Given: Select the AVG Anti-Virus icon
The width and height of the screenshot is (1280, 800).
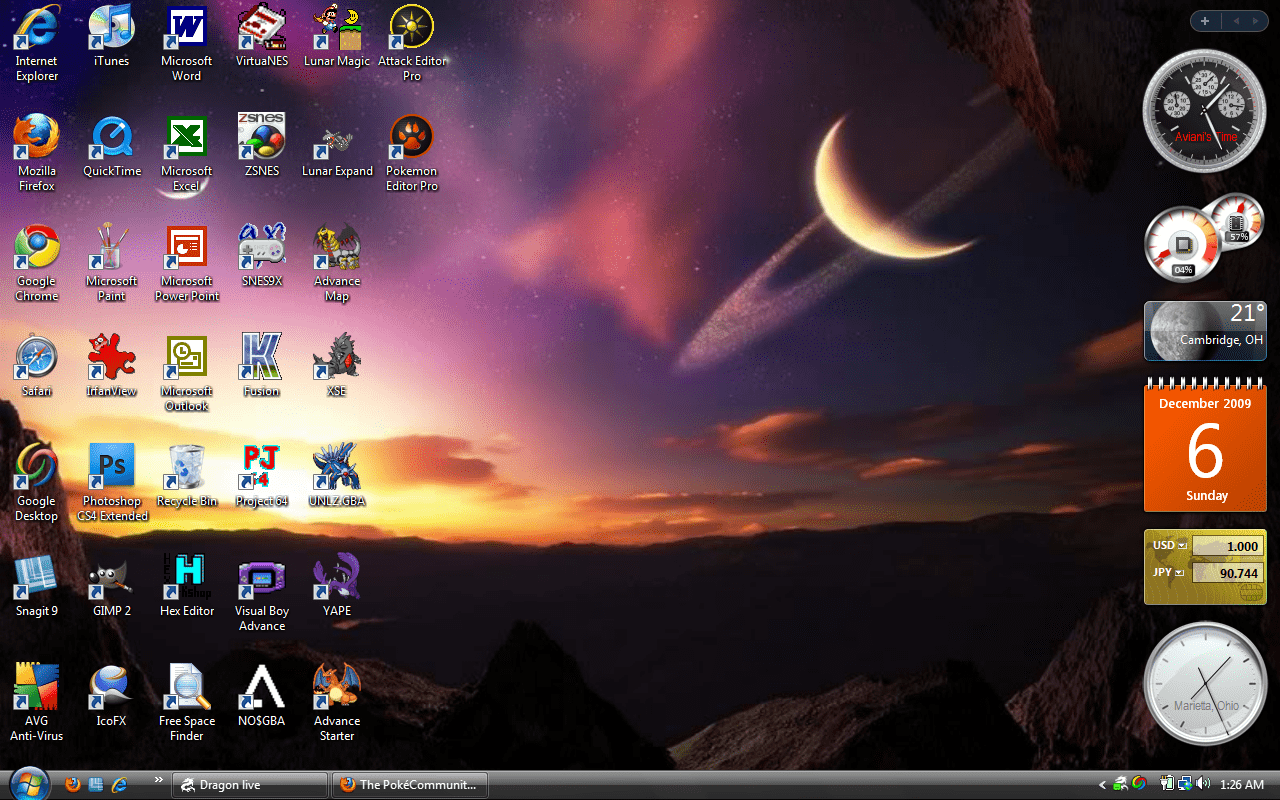Looking at the screenshot, I should [37, 703].
